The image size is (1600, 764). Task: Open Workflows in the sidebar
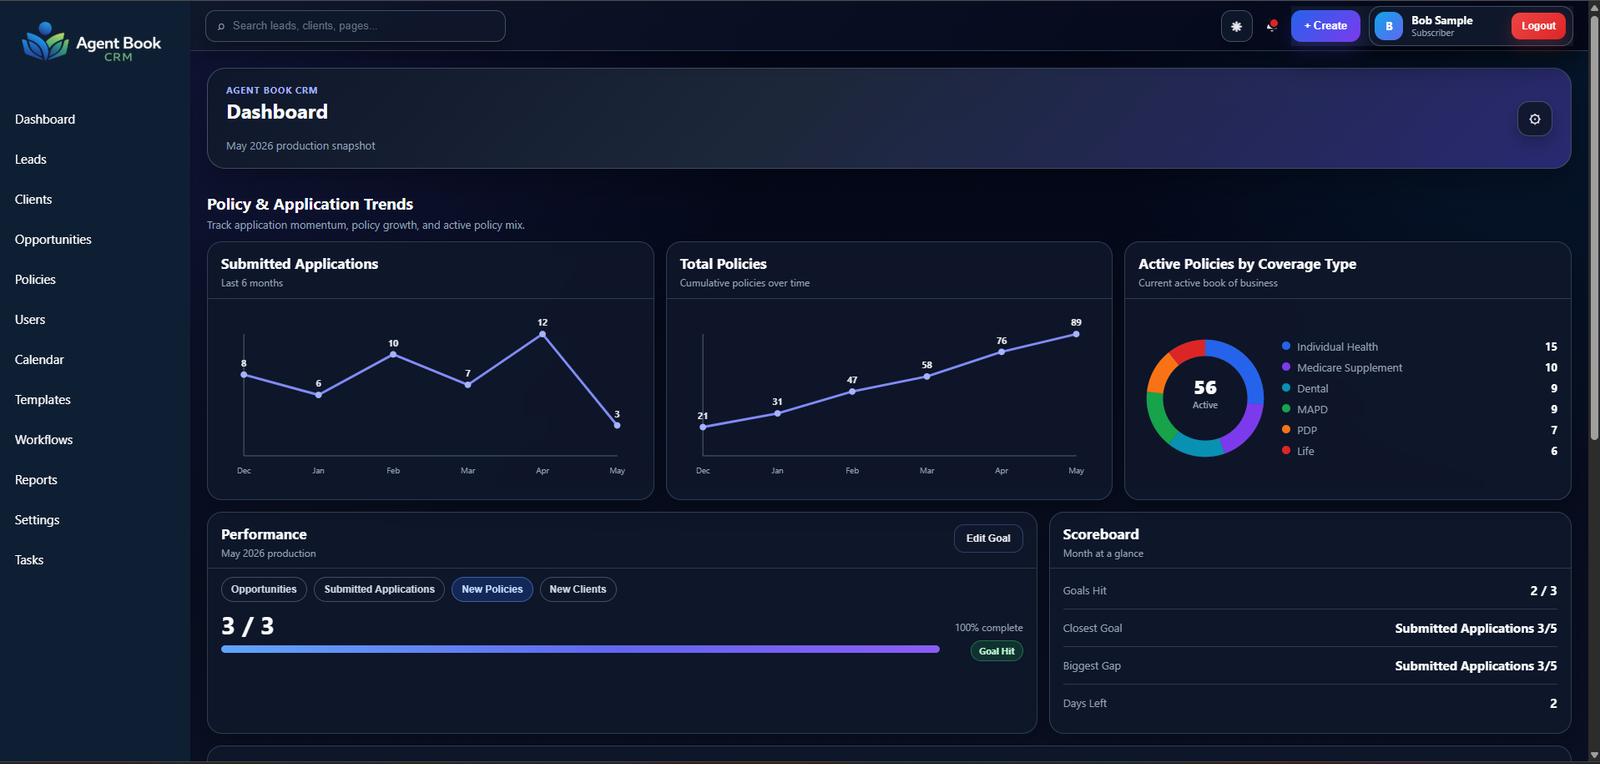pyautogui.click(x=44, y=439)
